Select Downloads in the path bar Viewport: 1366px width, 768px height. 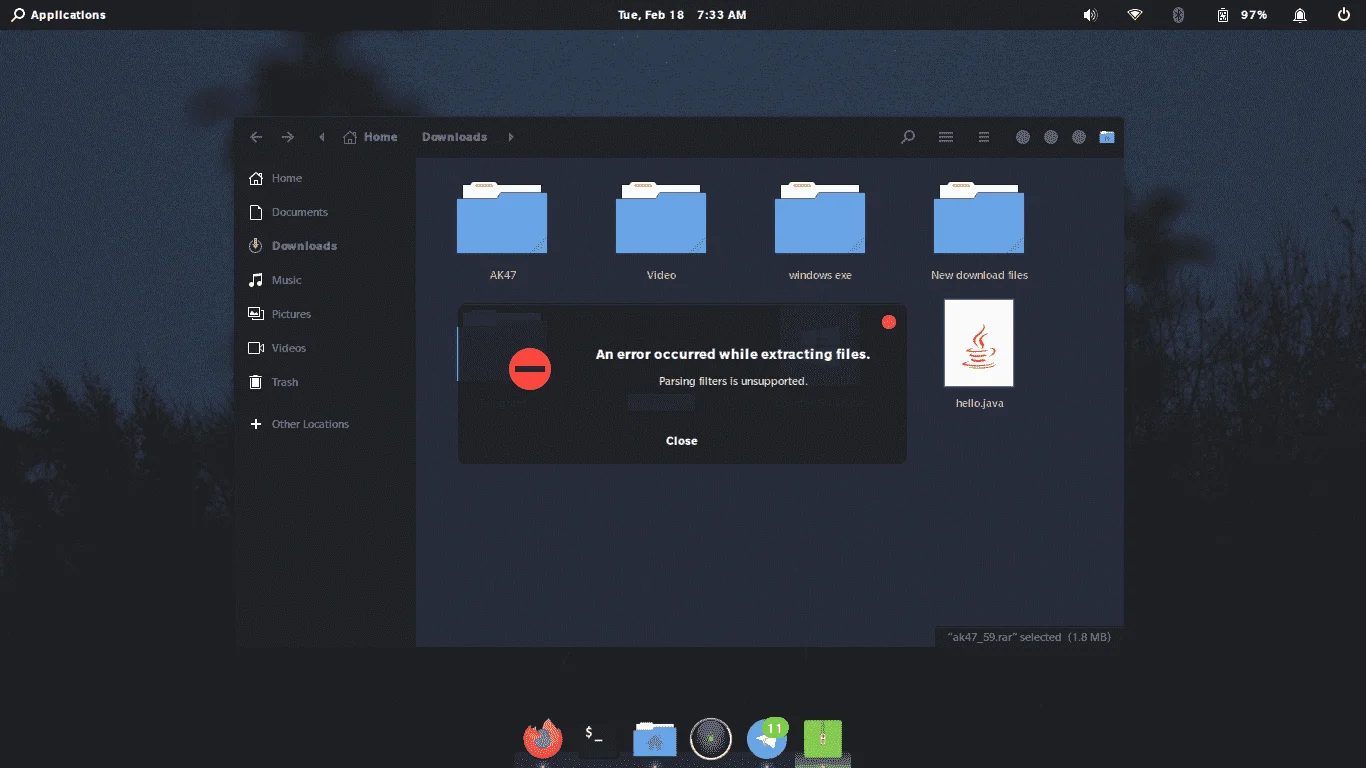(454, 137)
